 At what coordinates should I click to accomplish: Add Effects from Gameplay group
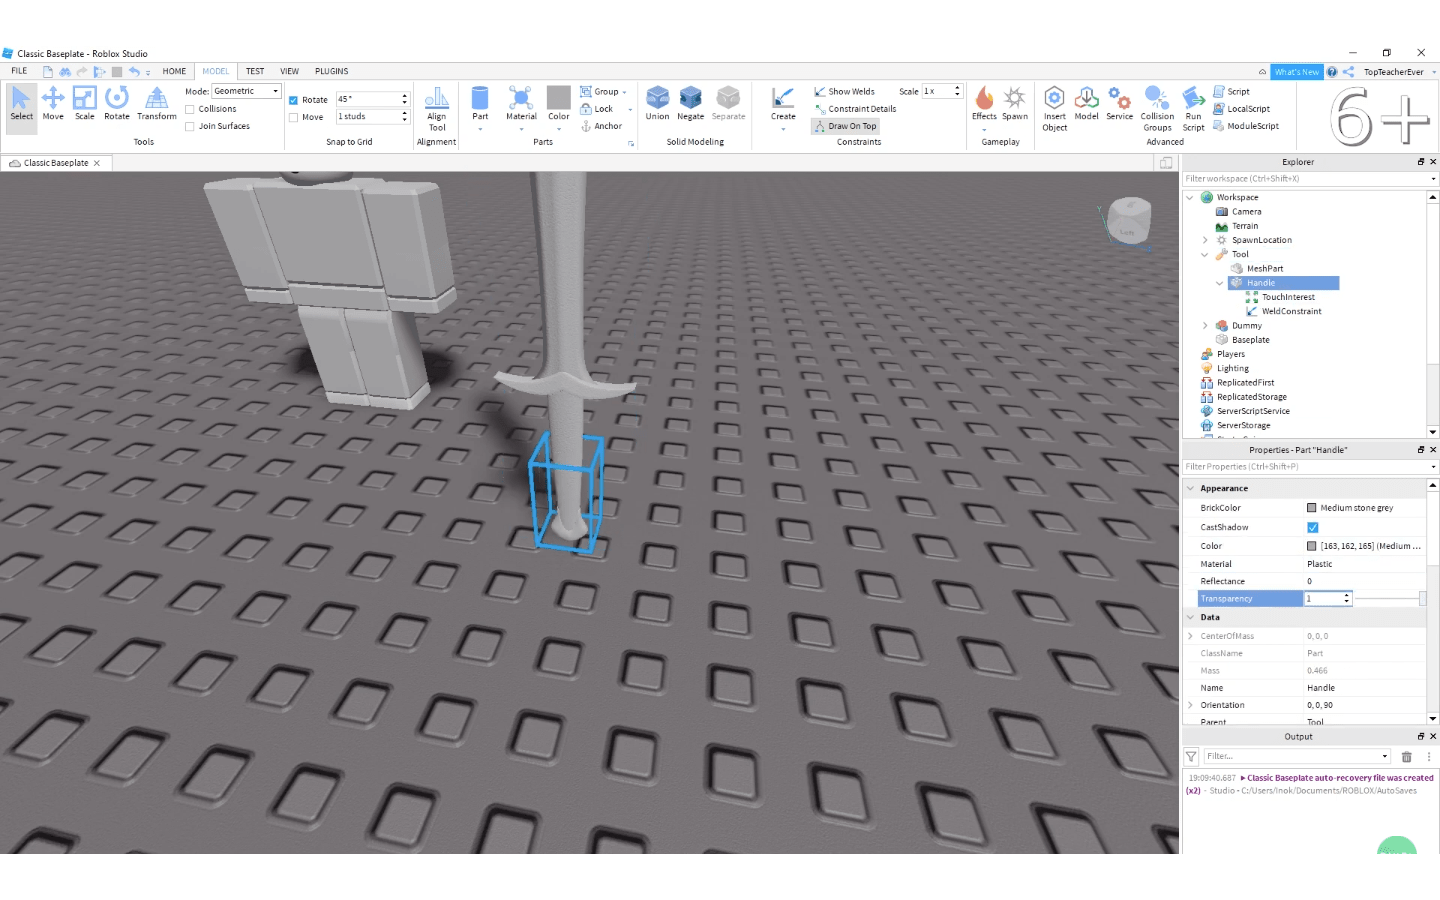(x=984, y=104)
